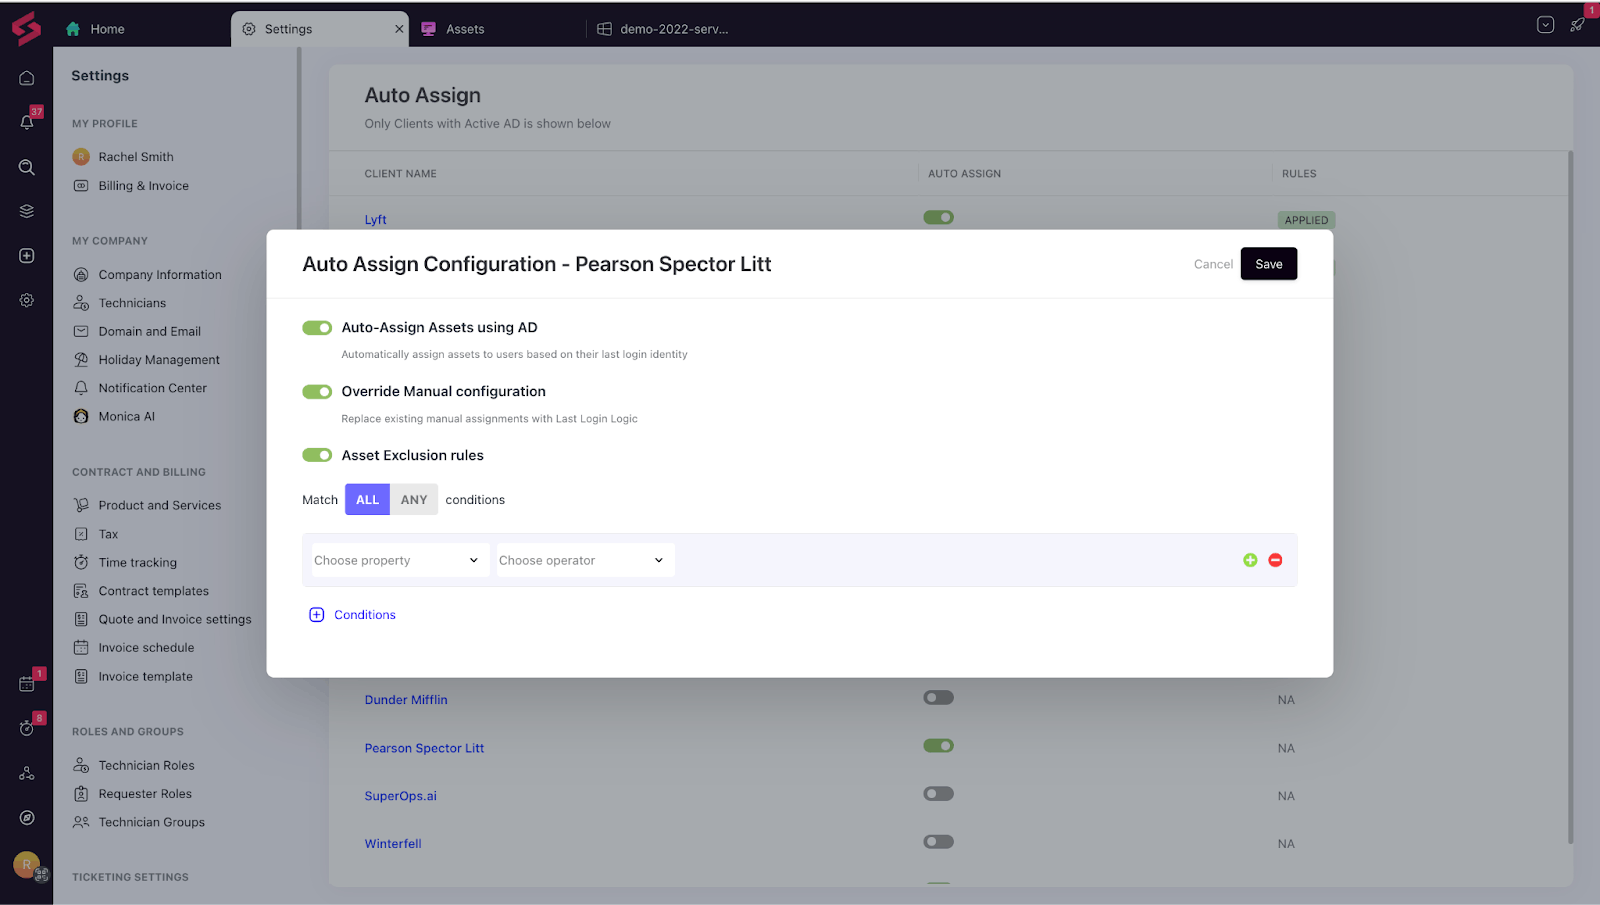The height and width of the screenshot is (905, 1600).
Task: Click the search magnifier sidebar icon
Action: tap(27, 167)
